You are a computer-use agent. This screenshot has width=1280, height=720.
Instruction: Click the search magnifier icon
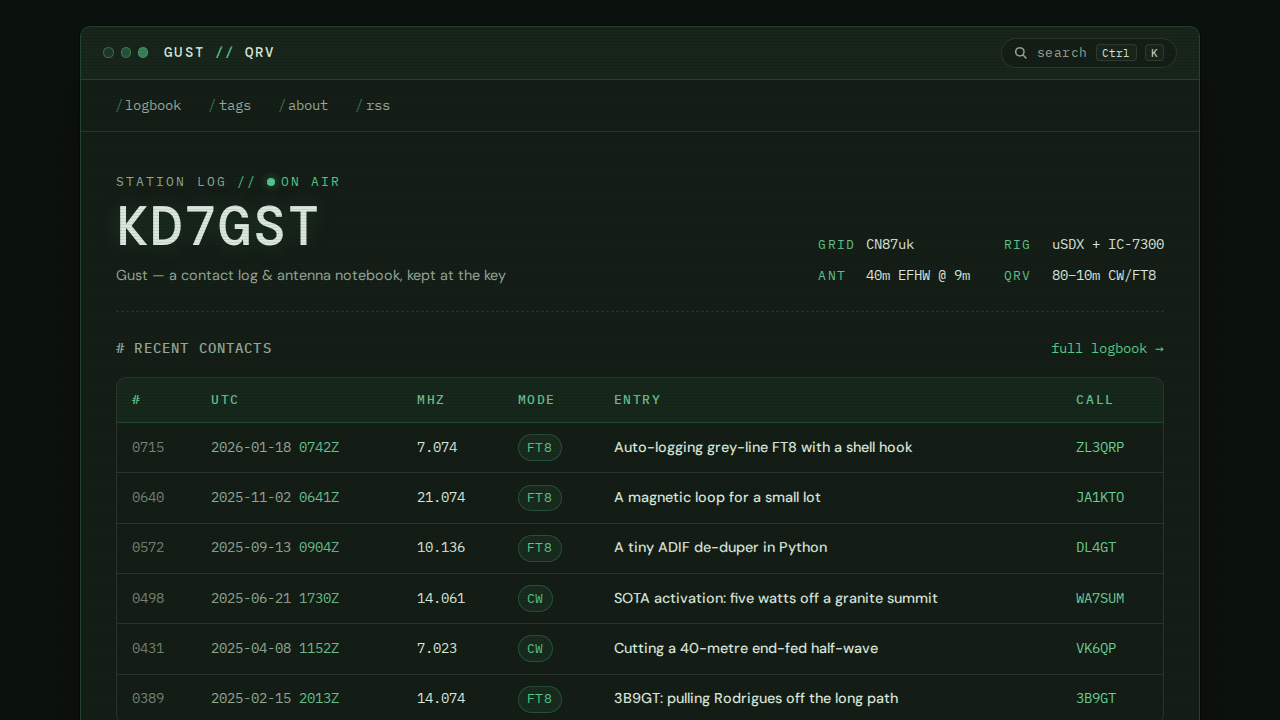click(x=1020, y=53)
